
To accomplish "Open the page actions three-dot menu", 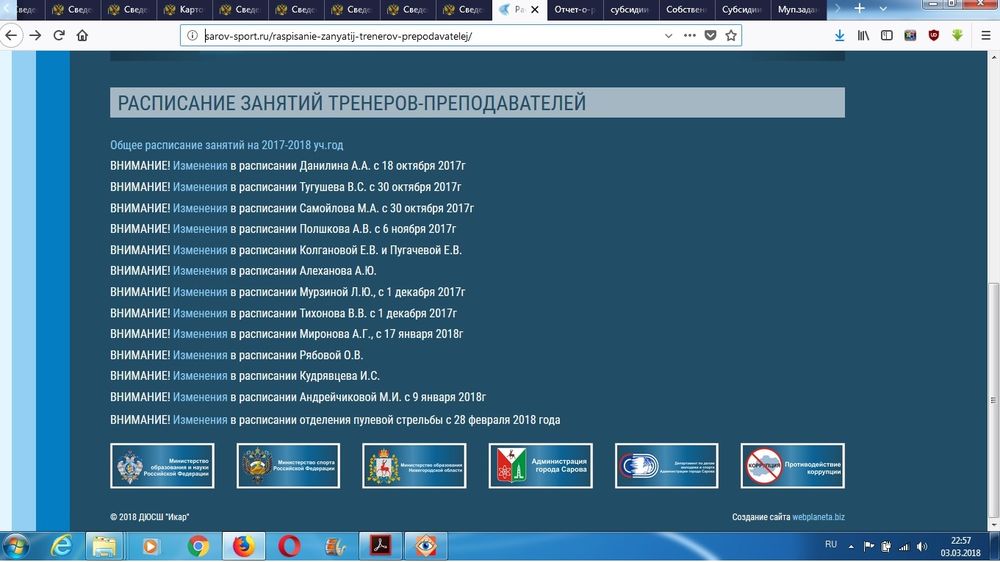I will coord(689,35).
